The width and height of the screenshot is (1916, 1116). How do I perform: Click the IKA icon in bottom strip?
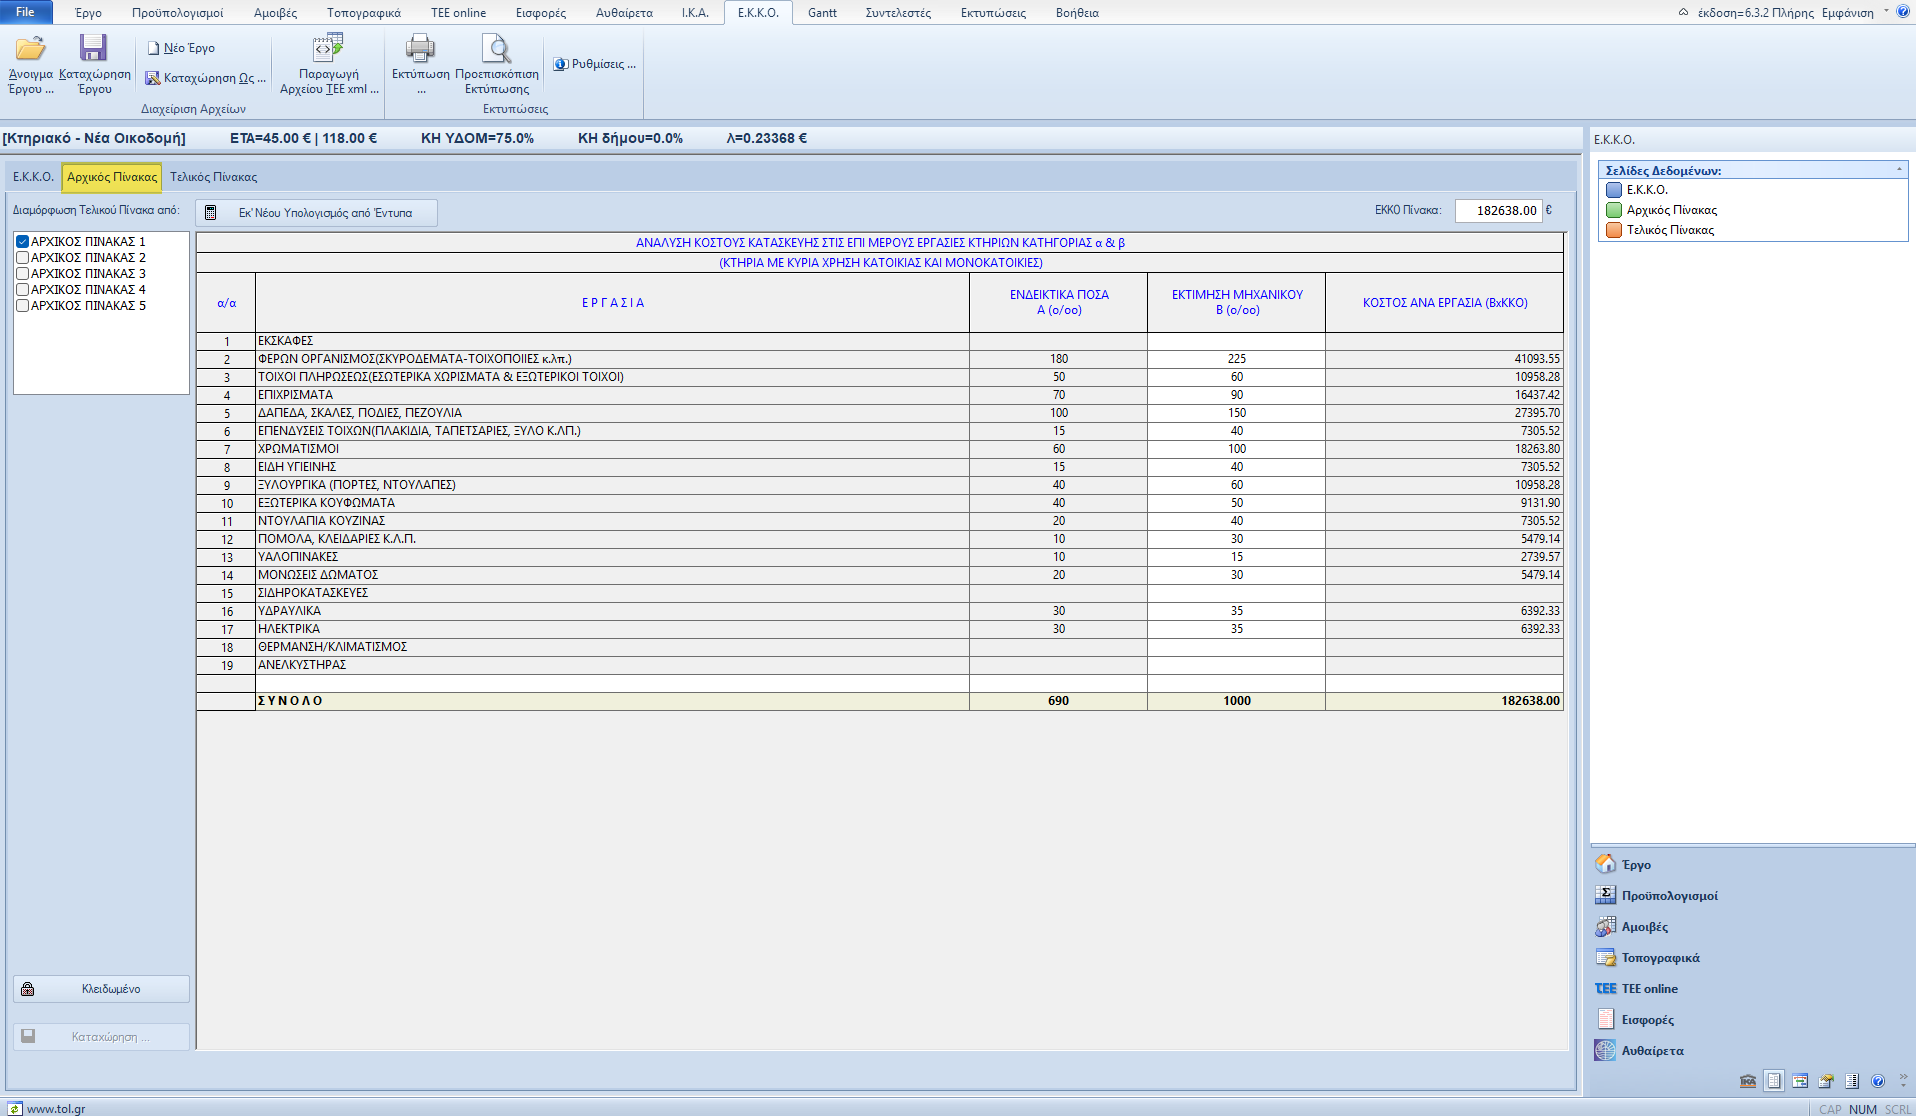[1748, 1081]
